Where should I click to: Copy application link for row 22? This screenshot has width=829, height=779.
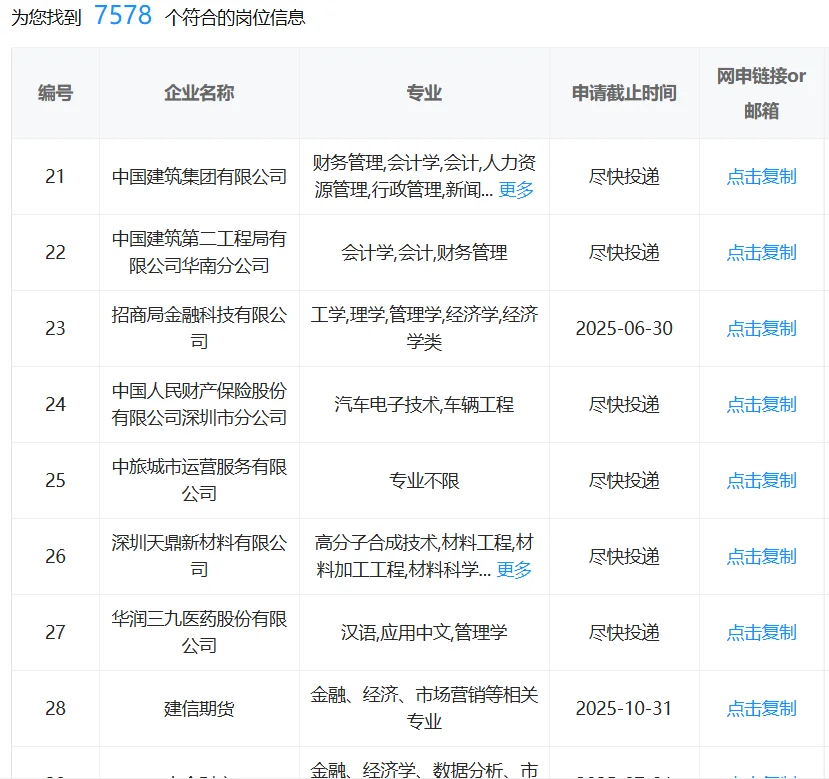point(761,253)
